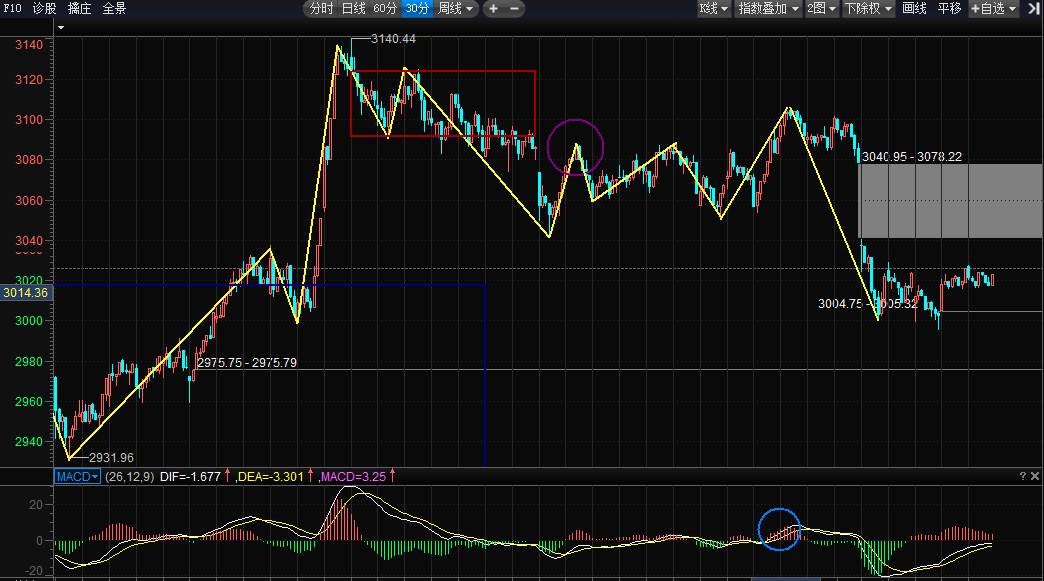Click the 3100 mark on price axis
Viewport: 1044px width, 581px height.
[x=29, y=120]
